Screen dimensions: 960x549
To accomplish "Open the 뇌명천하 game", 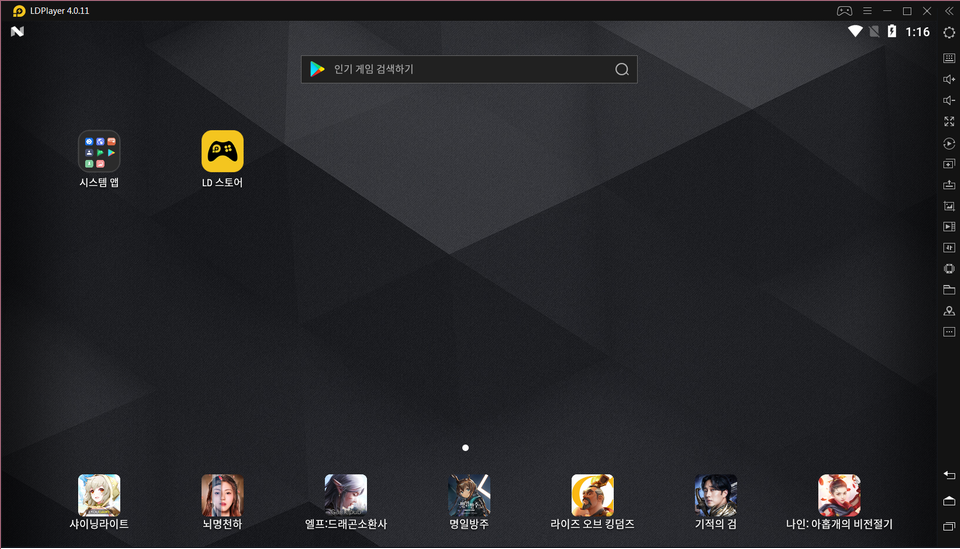I will click(x=222, y=495).
